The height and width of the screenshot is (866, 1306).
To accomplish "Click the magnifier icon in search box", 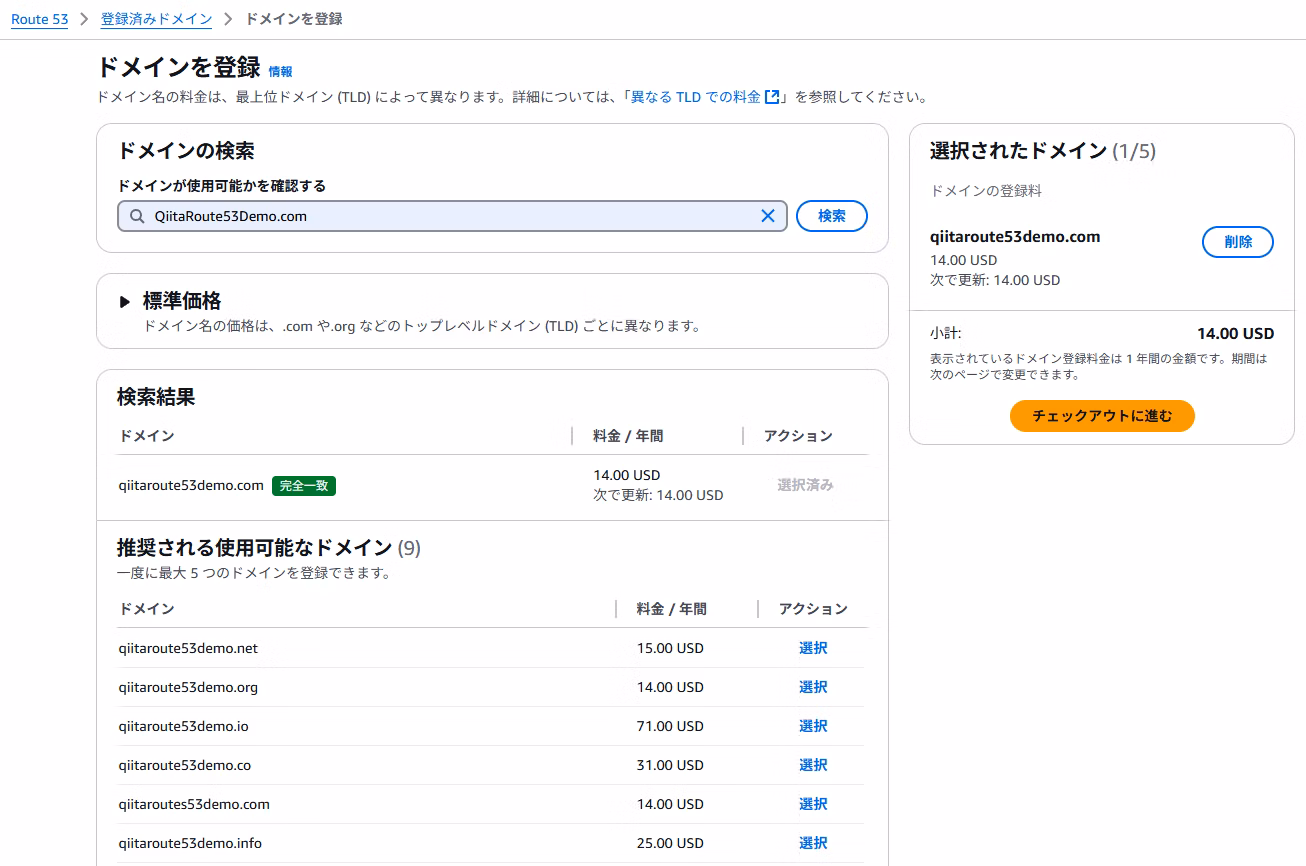I will 136,216.
